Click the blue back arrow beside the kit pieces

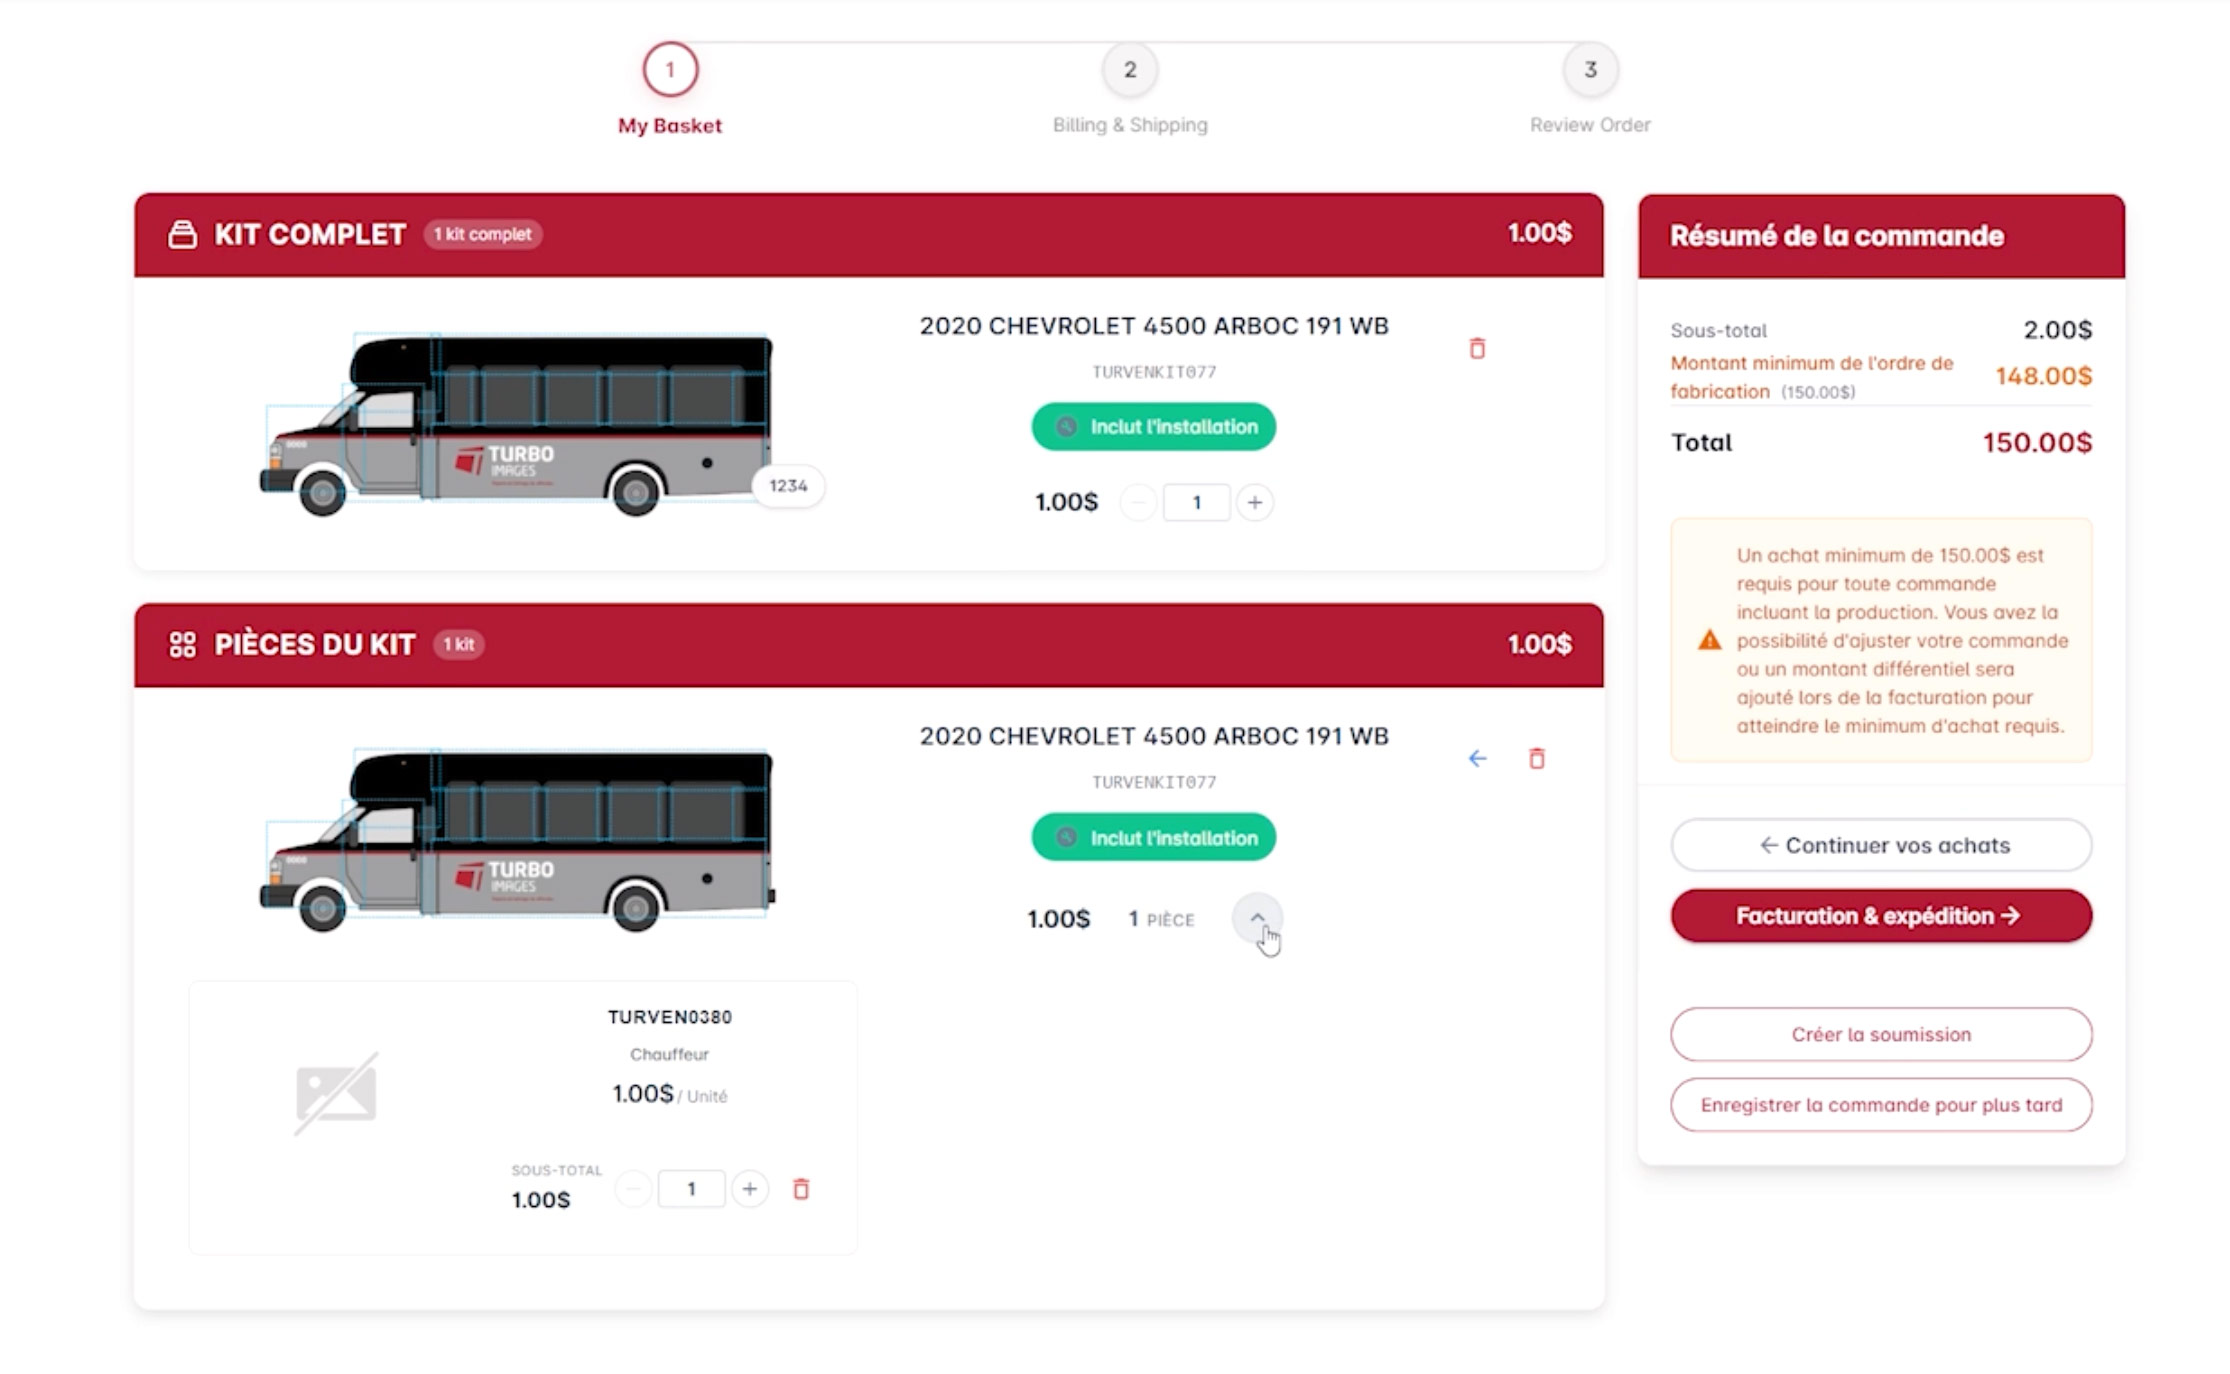click(1477, 758)
